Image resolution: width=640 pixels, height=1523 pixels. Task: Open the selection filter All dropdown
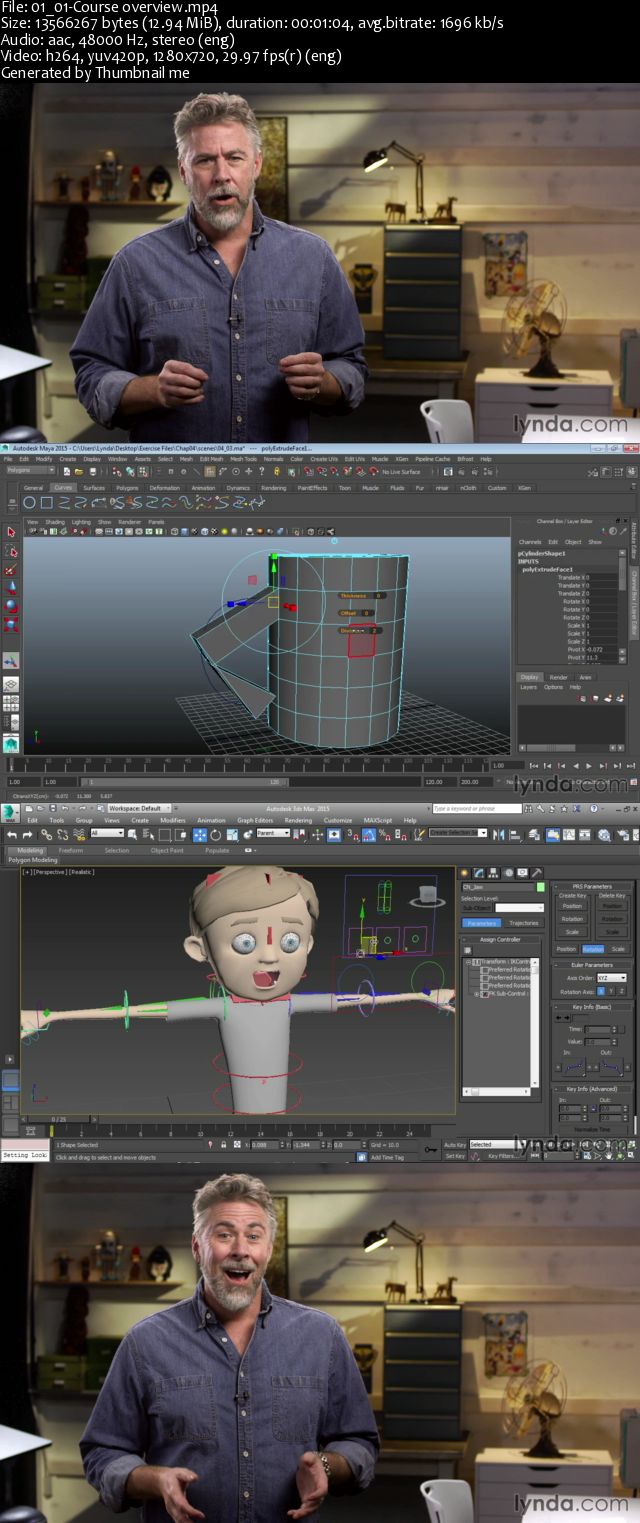pos(107,832)
